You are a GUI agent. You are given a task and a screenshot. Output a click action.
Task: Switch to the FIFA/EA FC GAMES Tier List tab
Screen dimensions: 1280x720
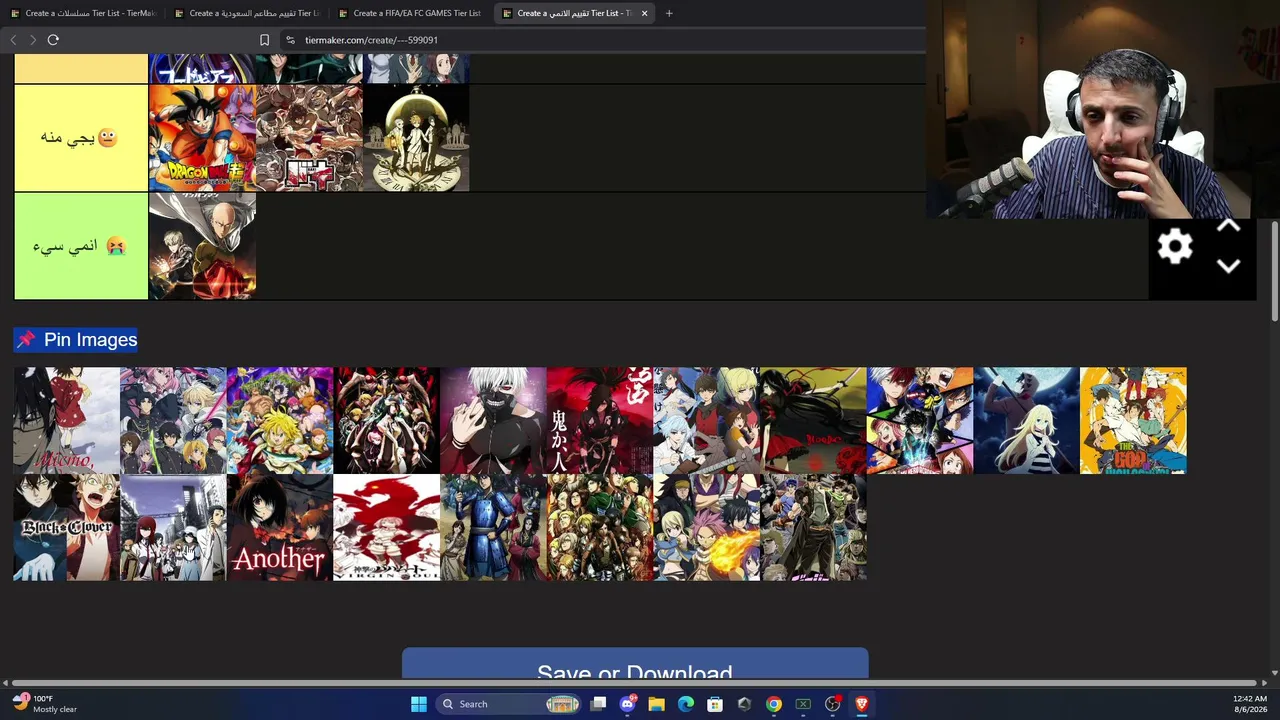pos(410,13)
